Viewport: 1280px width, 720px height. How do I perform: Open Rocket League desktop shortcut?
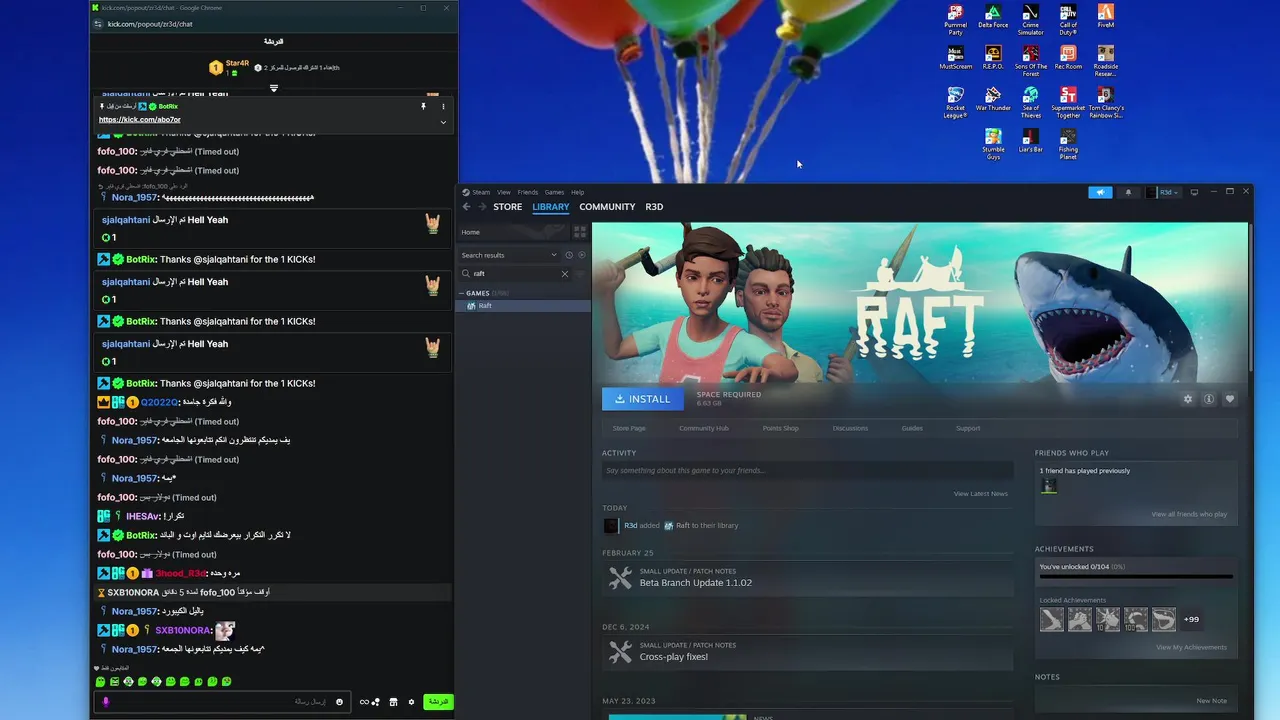pos(955,103)
